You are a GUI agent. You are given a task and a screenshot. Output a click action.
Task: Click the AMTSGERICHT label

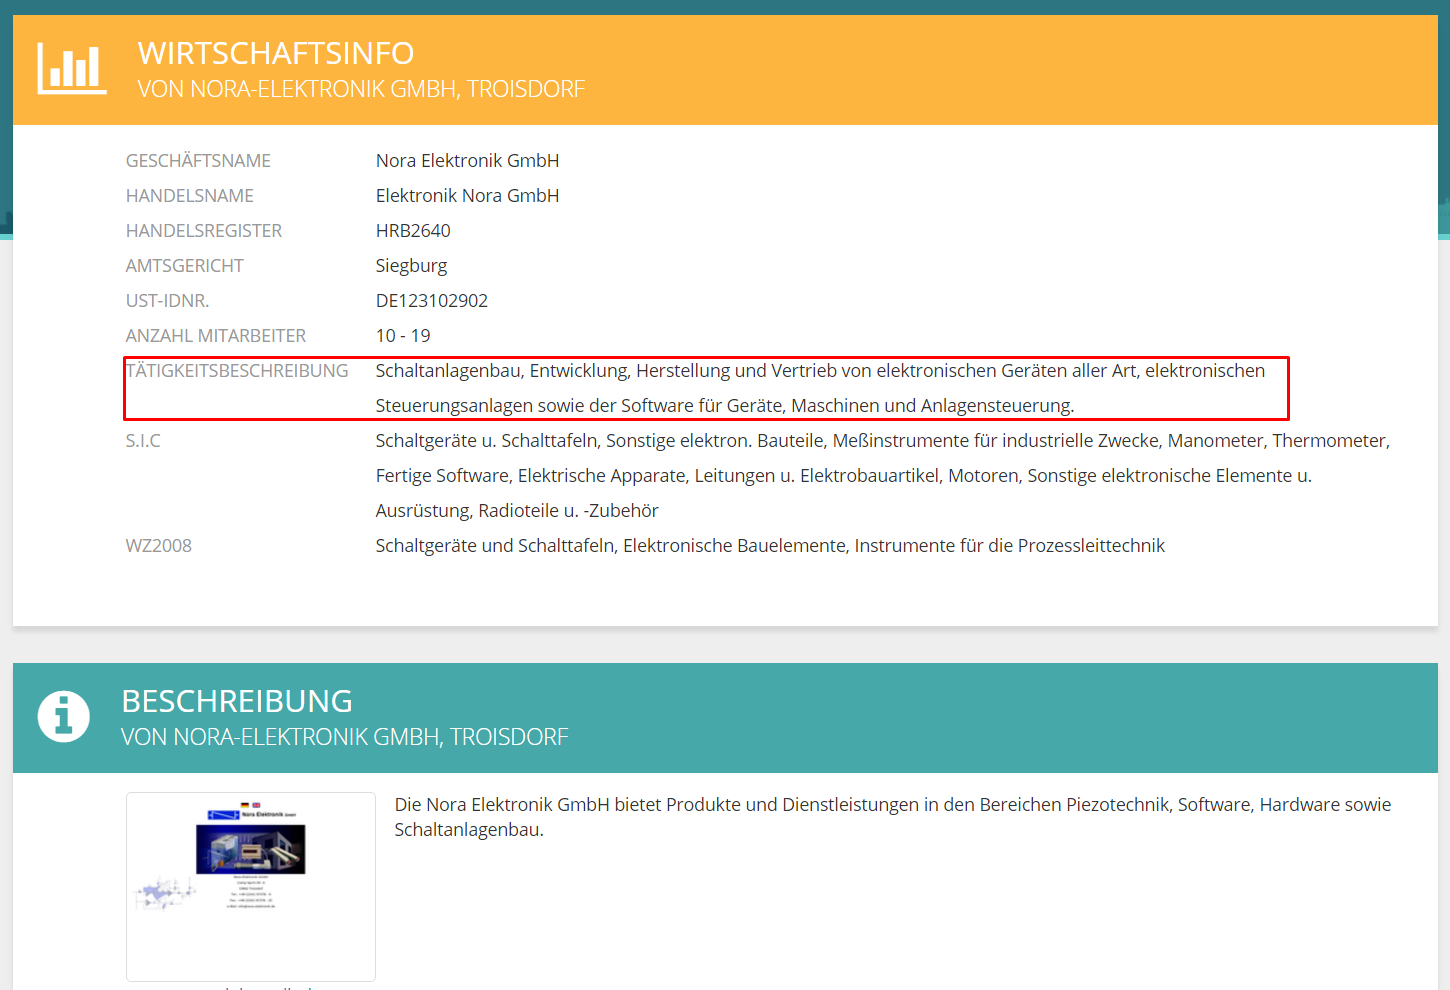tap(185, 266)
